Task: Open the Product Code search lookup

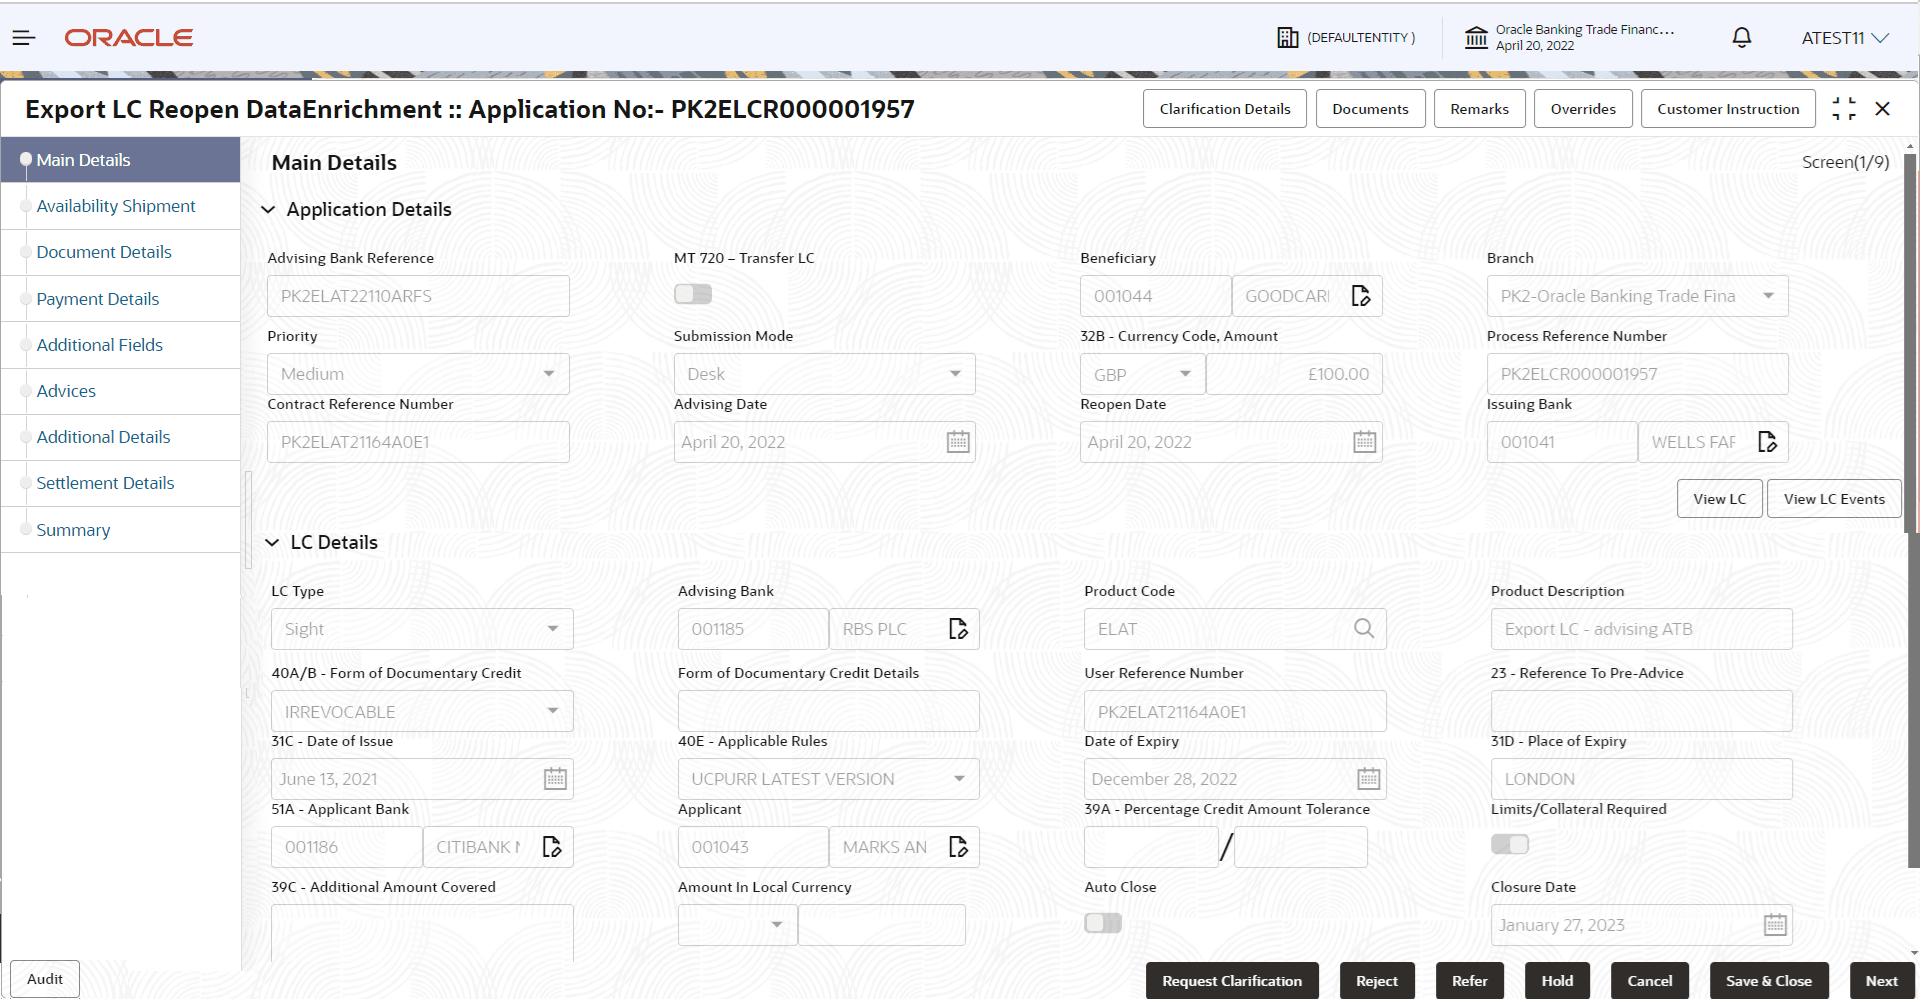Action: coord(1364,628)
